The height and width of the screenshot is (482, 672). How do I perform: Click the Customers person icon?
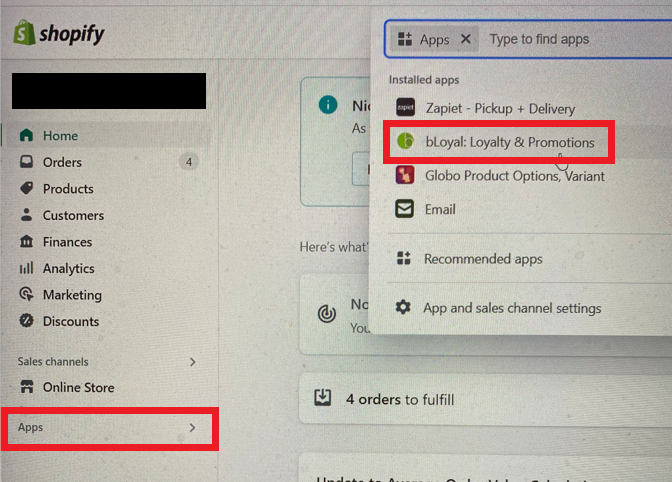click(26, 215)
